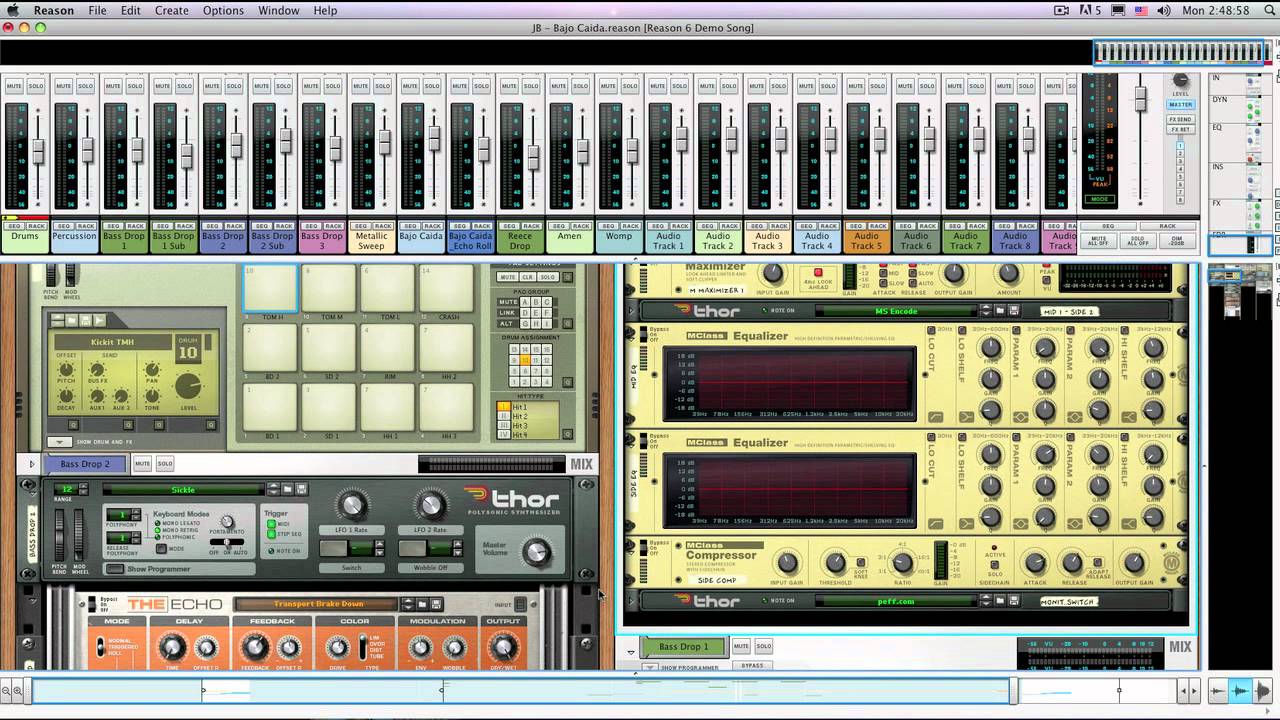Trigger the HH 3 drum pad
The width and height of the screenshot is (1280, 720).
coord(448,408)
